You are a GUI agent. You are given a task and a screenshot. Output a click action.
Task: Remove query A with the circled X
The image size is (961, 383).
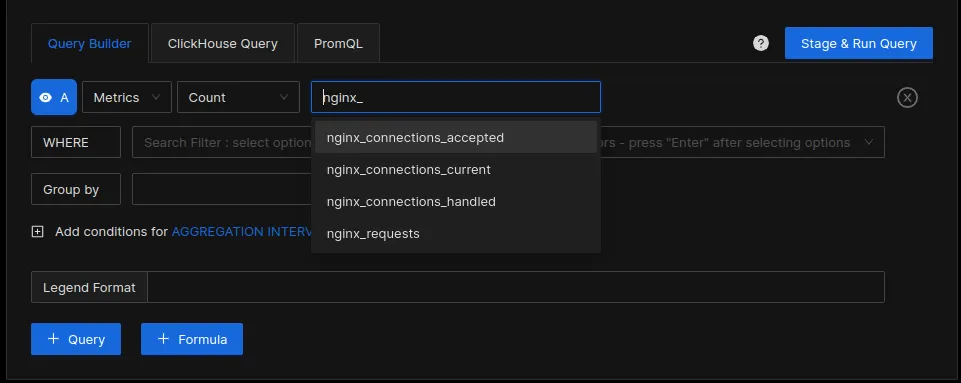click(907, 97)
